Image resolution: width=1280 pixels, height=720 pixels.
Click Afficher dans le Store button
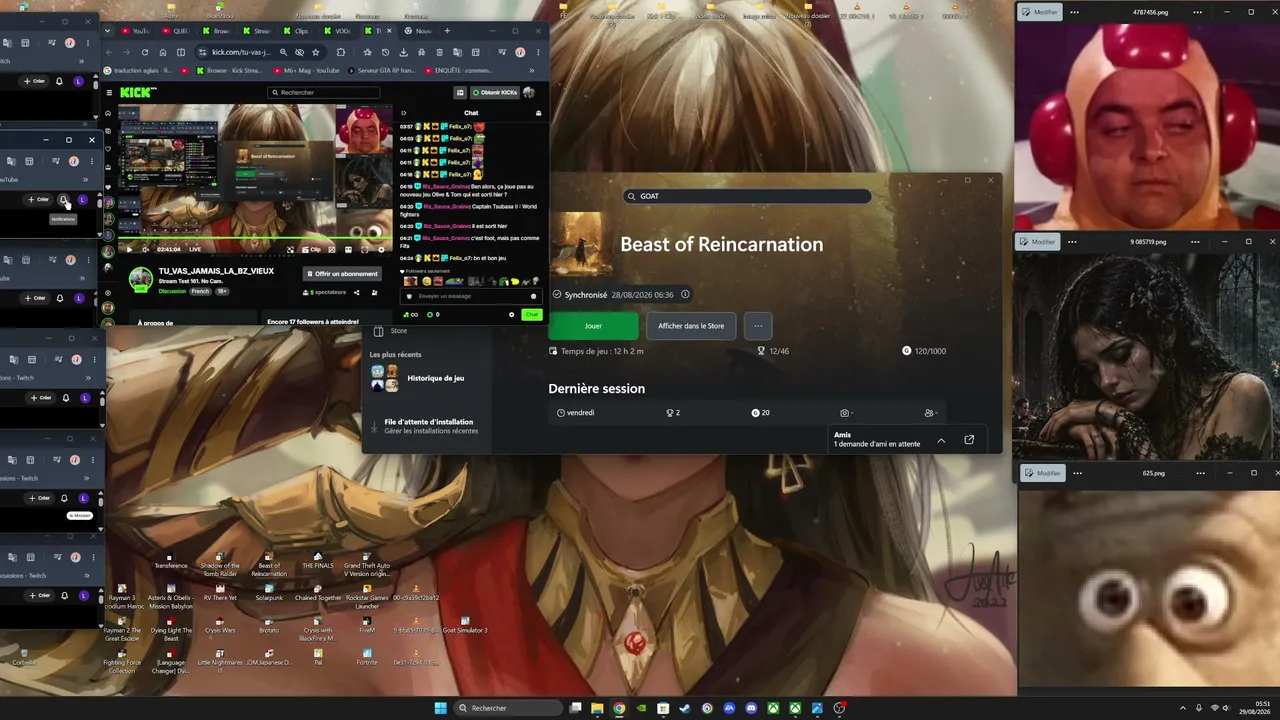[x=691, y=326]
